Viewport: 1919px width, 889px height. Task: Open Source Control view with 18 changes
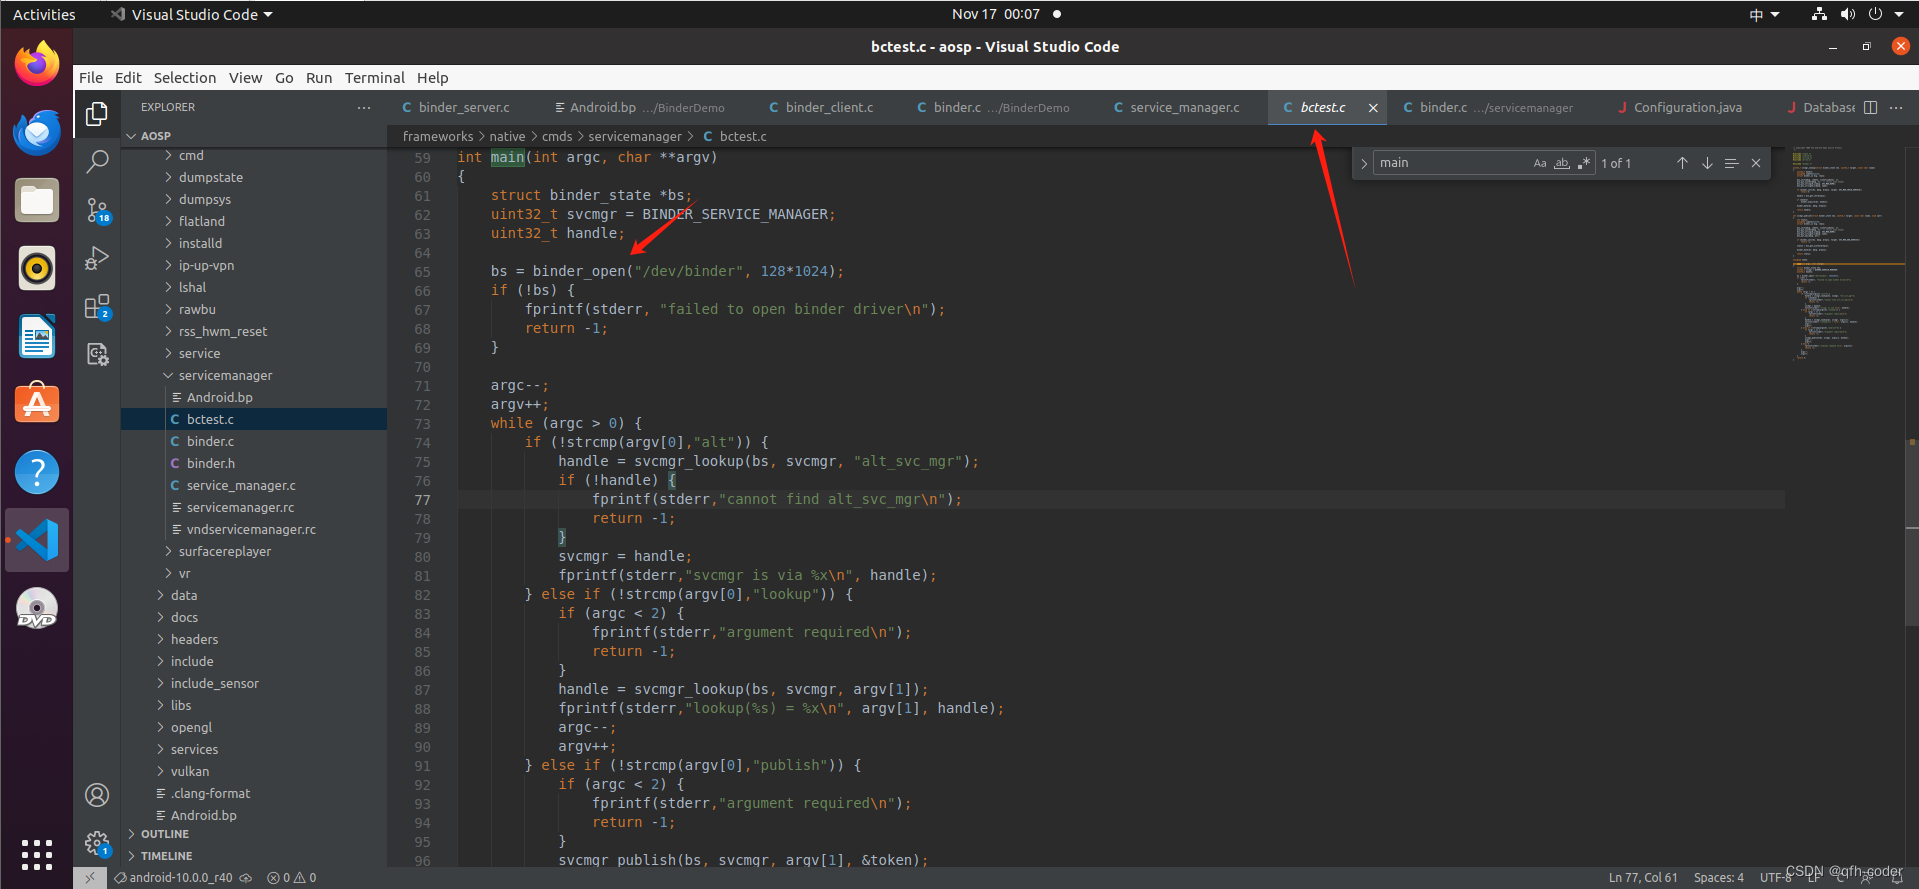pyautogui.click(x=97, y=210)
